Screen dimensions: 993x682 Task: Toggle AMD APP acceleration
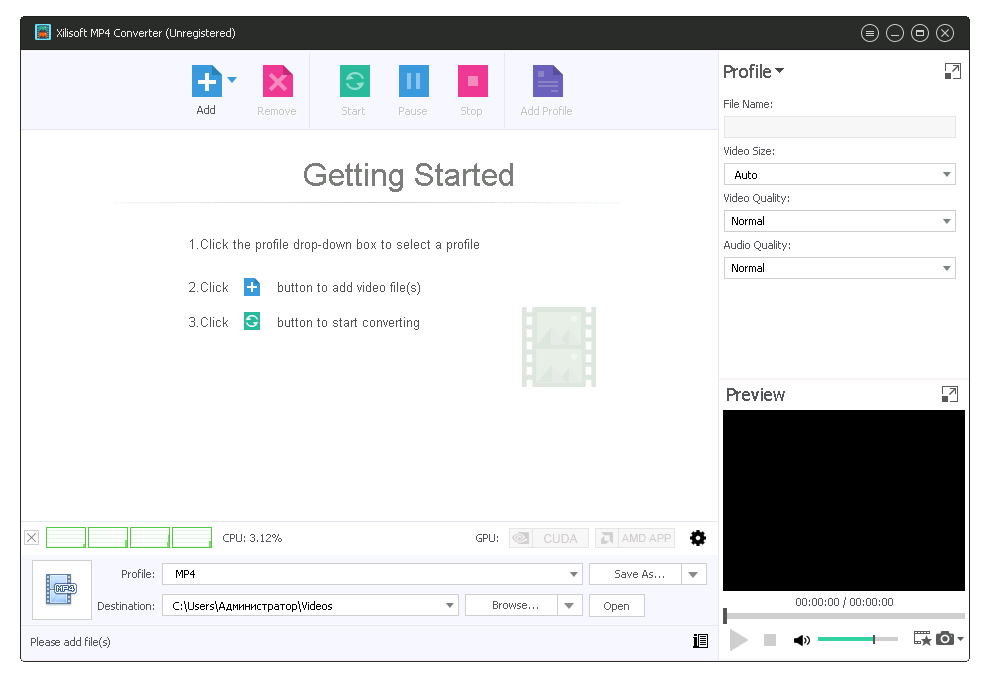(634, 537)
